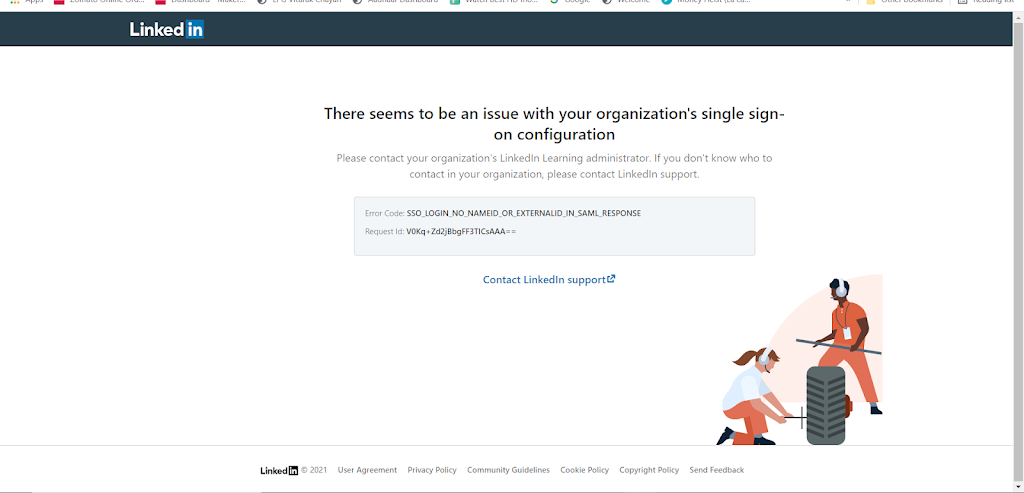Click Send Feedback in footer
This screenshot has width=1024, height=493.
pyautogui.click(x=716, y=470)
